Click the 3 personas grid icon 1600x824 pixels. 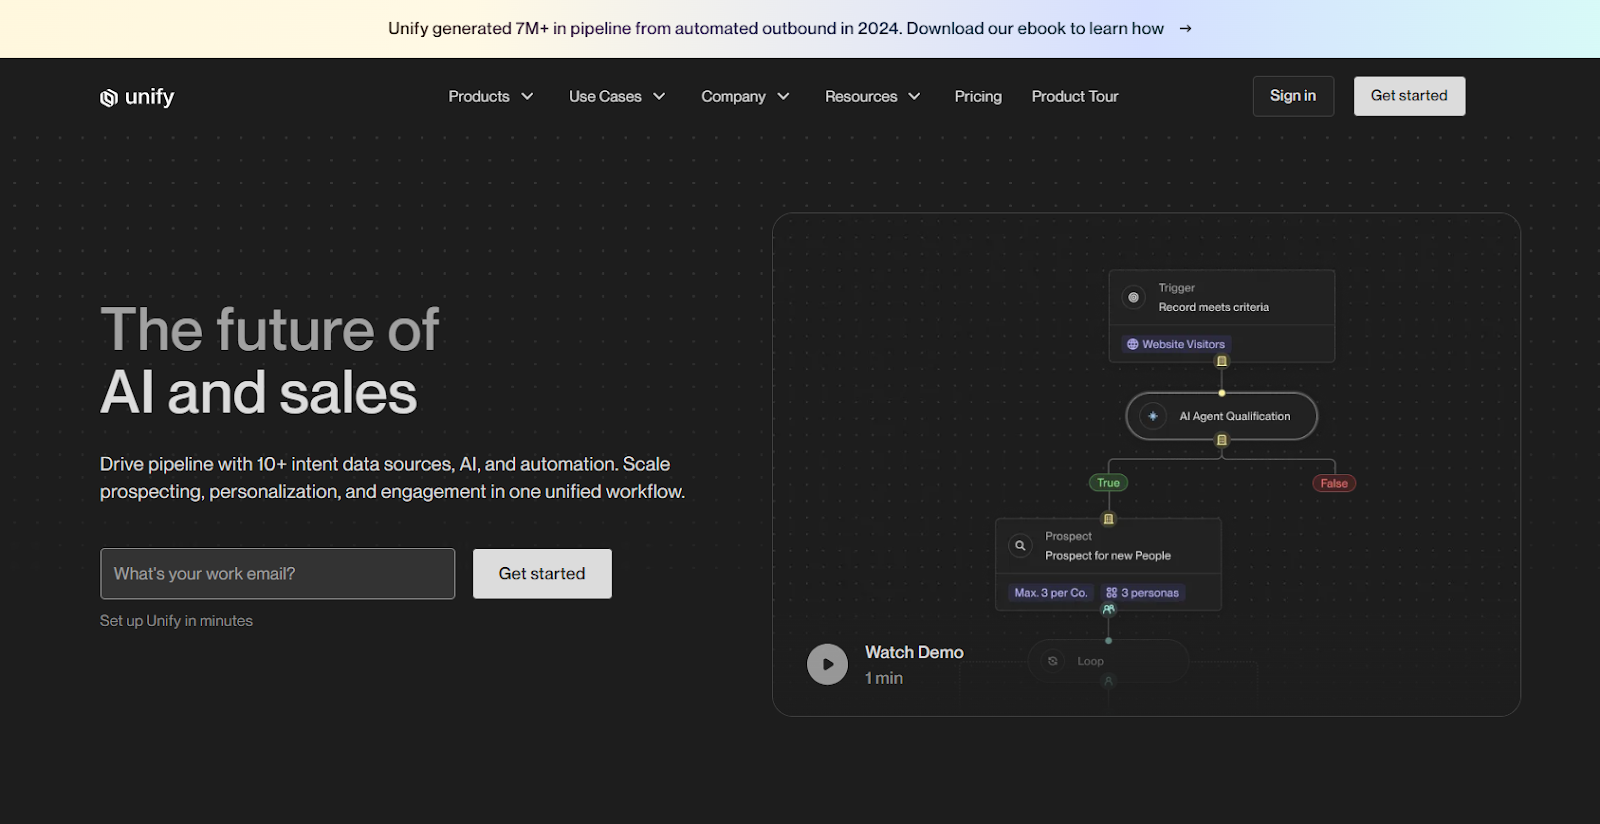point(1111,593)
